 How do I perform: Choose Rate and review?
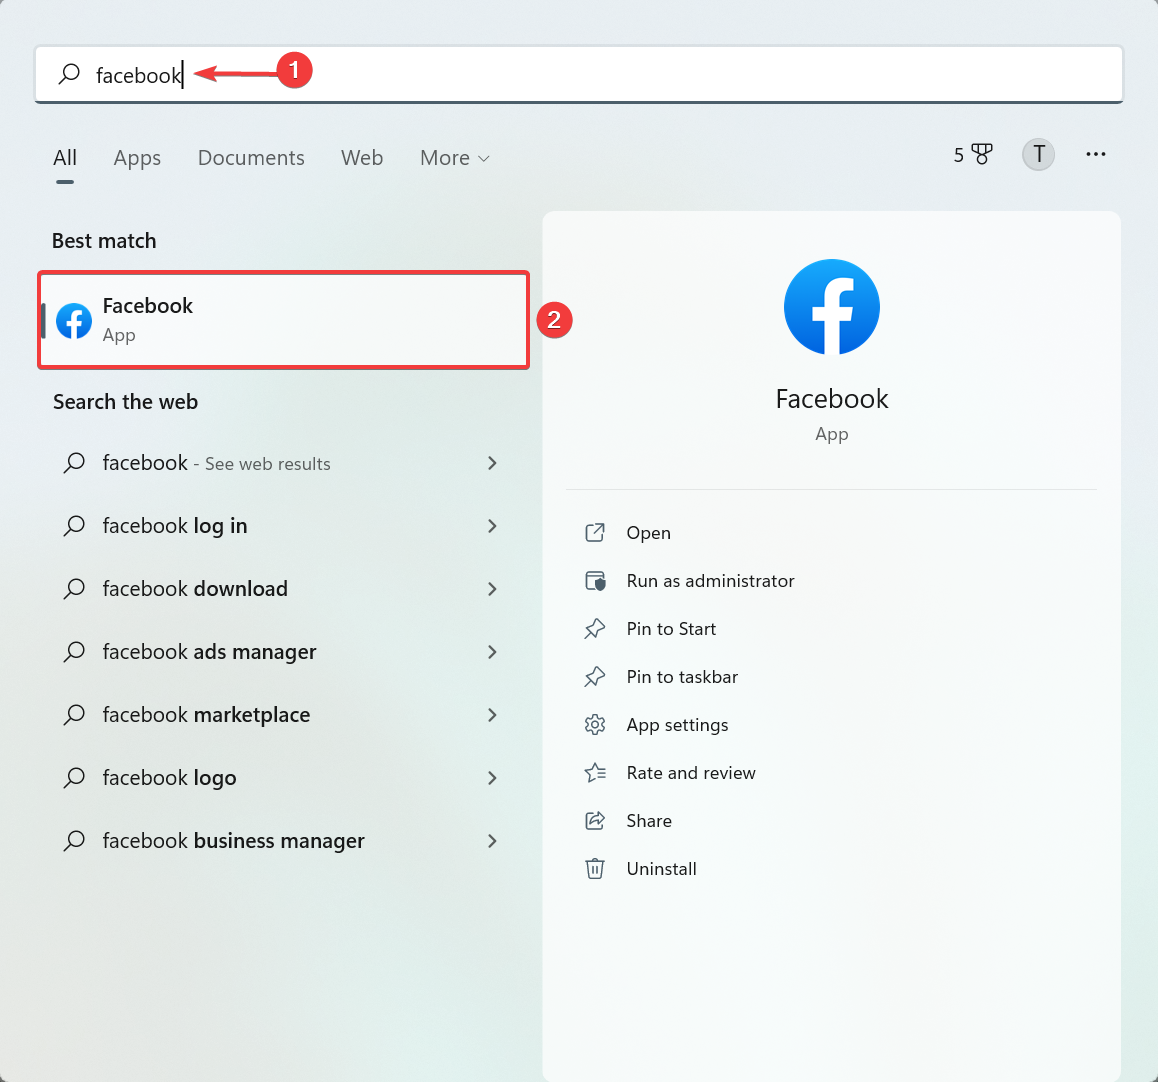point(691,773)
